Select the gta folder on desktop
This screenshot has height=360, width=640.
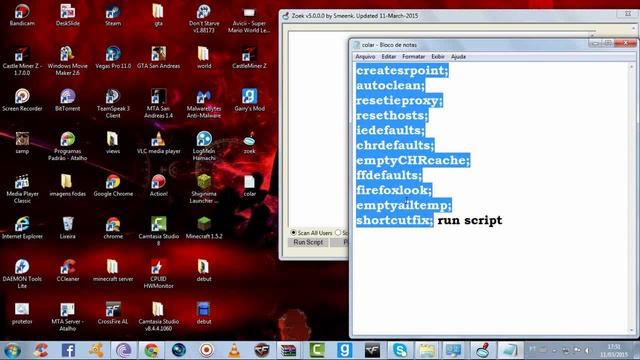click(x=158, y=16)
